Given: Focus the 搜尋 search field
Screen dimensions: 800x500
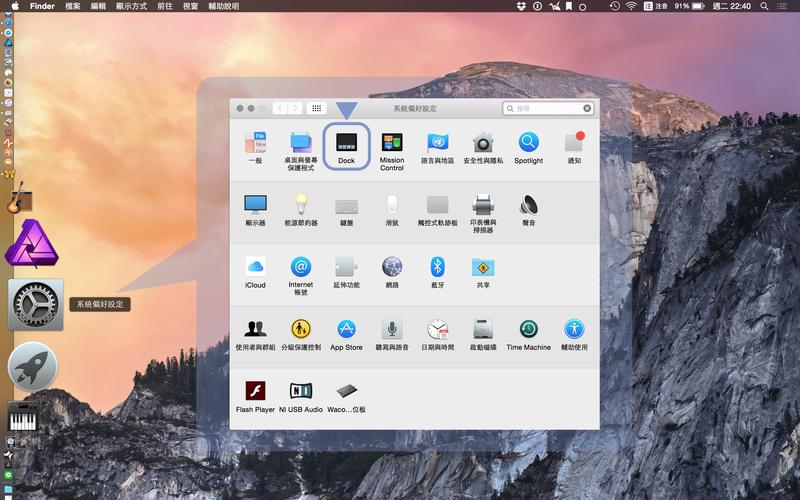Looking at the screenshot, I should (547, 108).
